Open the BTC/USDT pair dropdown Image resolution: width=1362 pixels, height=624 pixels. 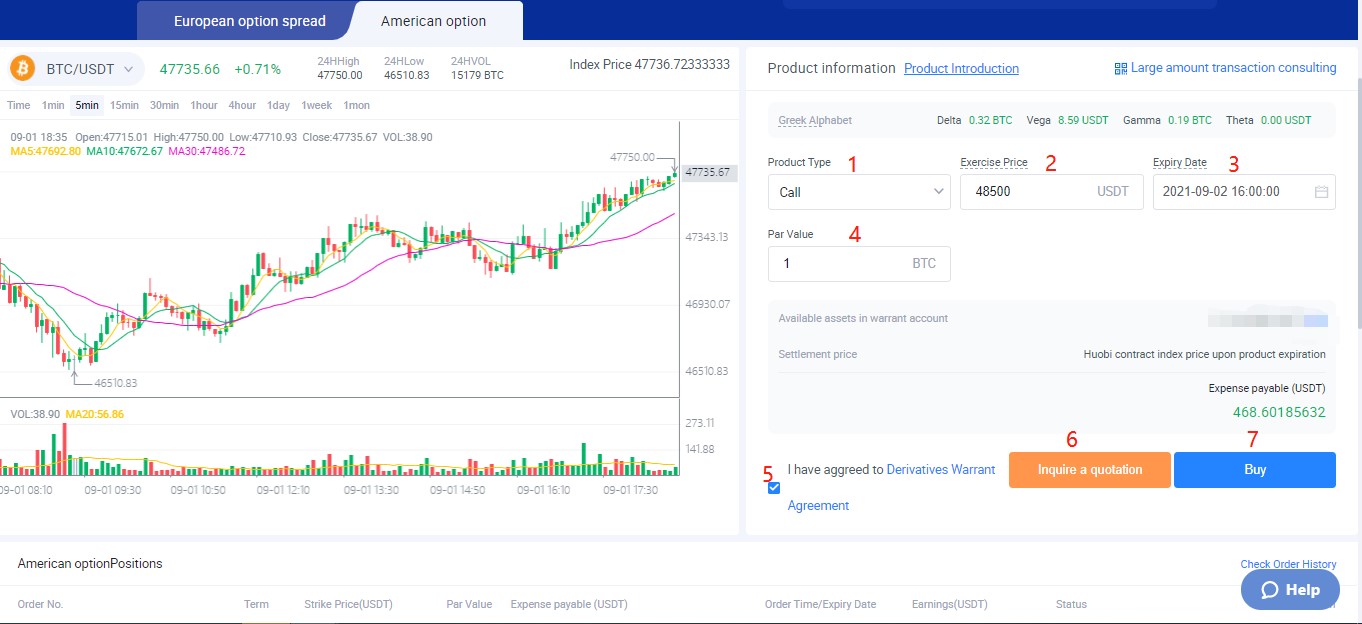coord(128,70)
